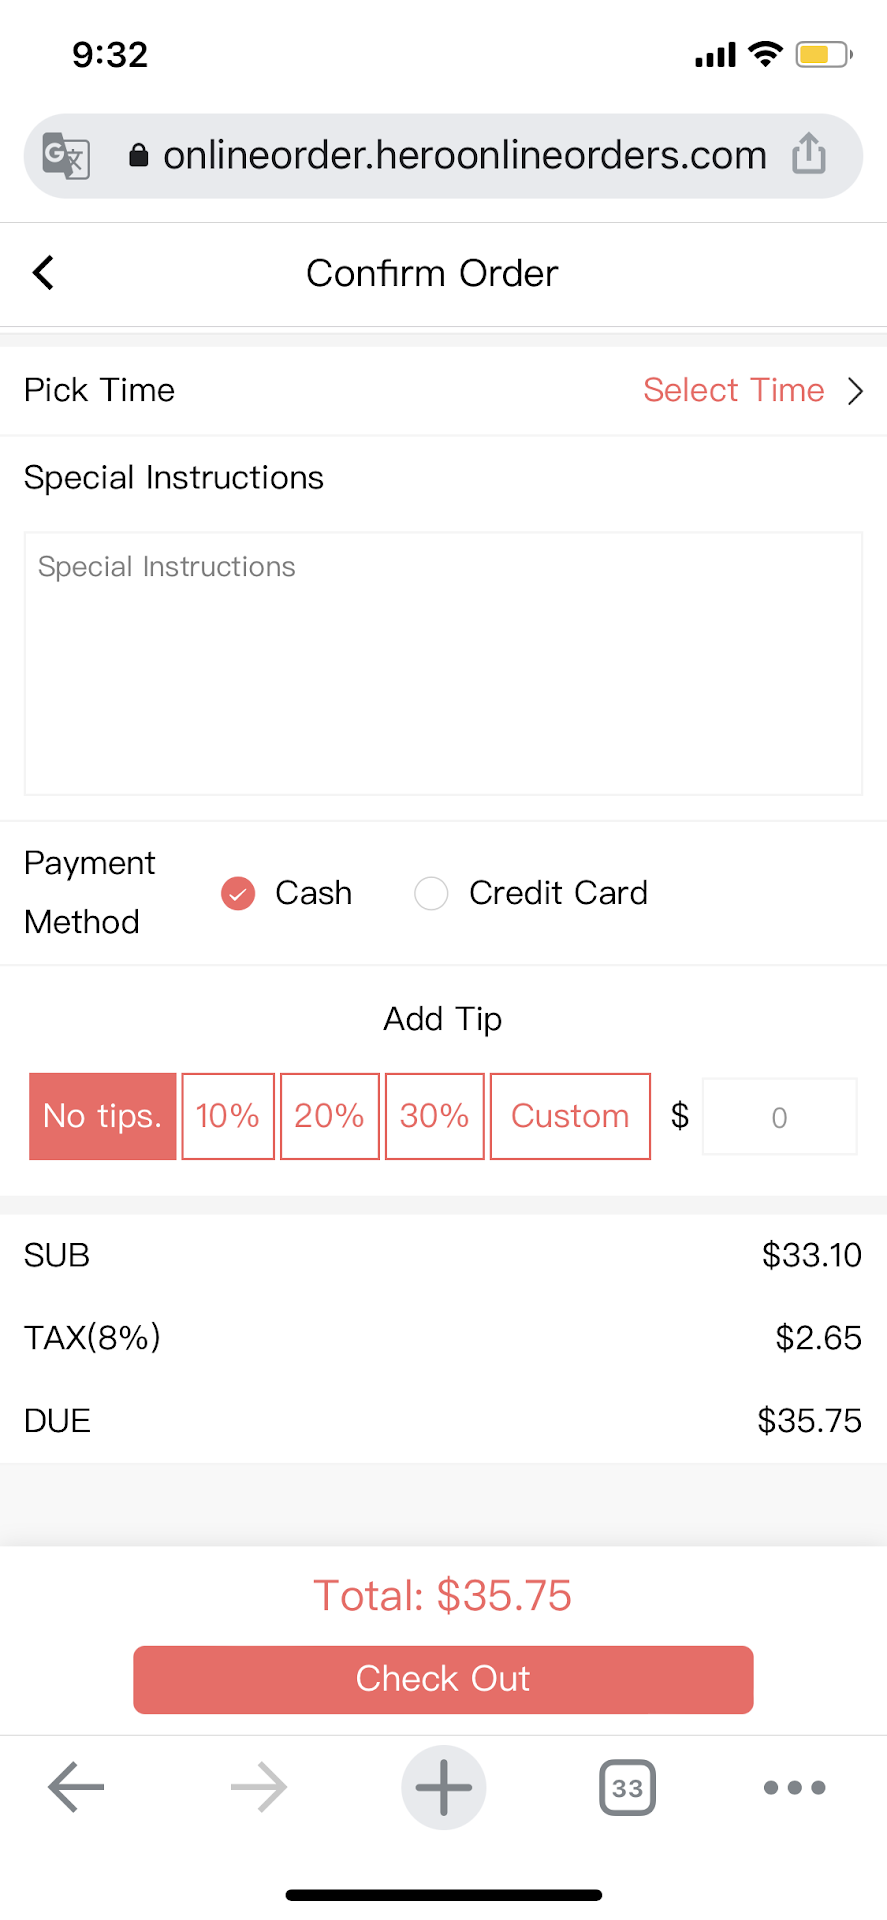Open a new tab with the plus button
The width and height of the screenshot is (887, 1920).
tap(443, 1787)
